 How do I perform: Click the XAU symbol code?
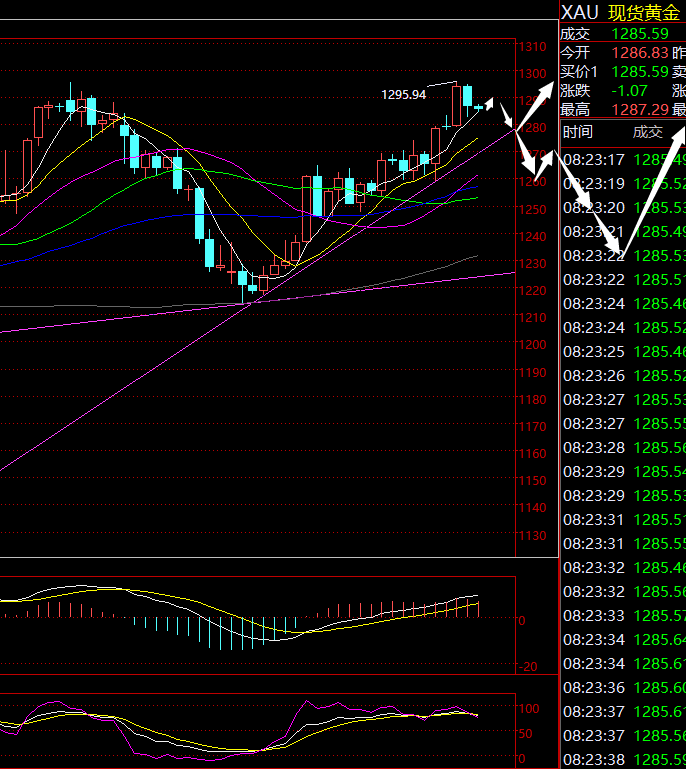(x=580, y=12)
